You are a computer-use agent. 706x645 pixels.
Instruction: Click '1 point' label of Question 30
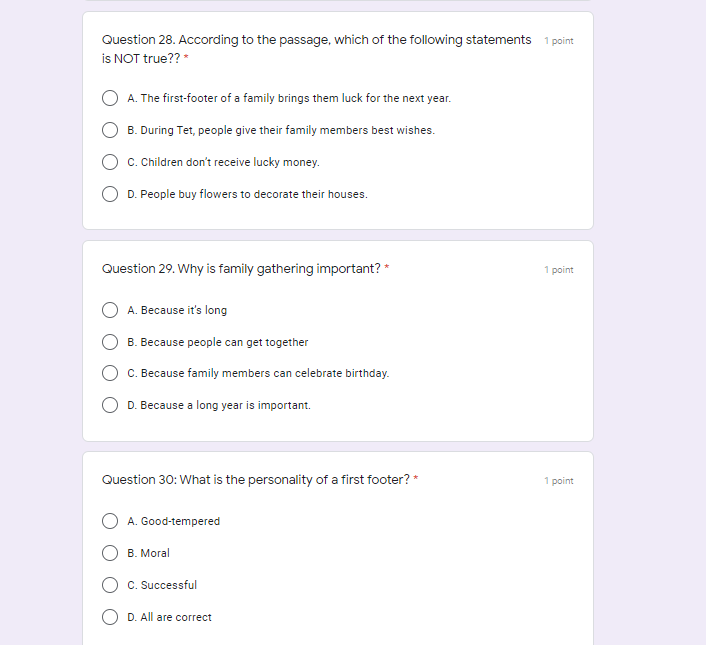(559, 481)
